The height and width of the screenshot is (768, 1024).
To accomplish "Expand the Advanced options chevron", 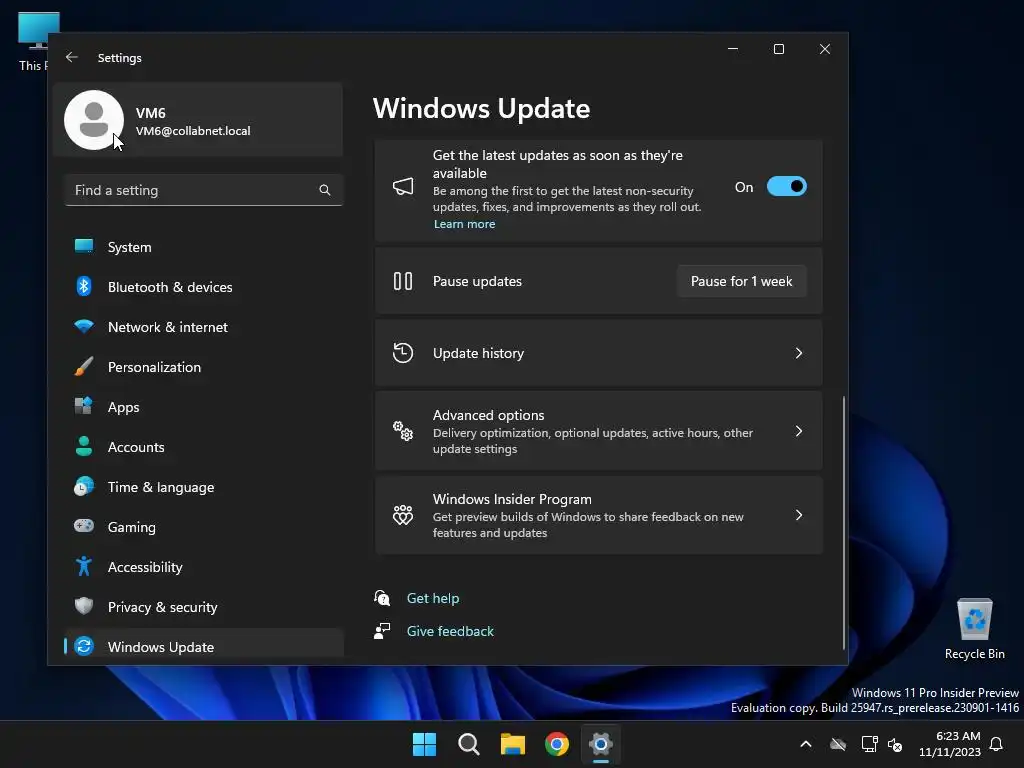I will click(799, 431).
